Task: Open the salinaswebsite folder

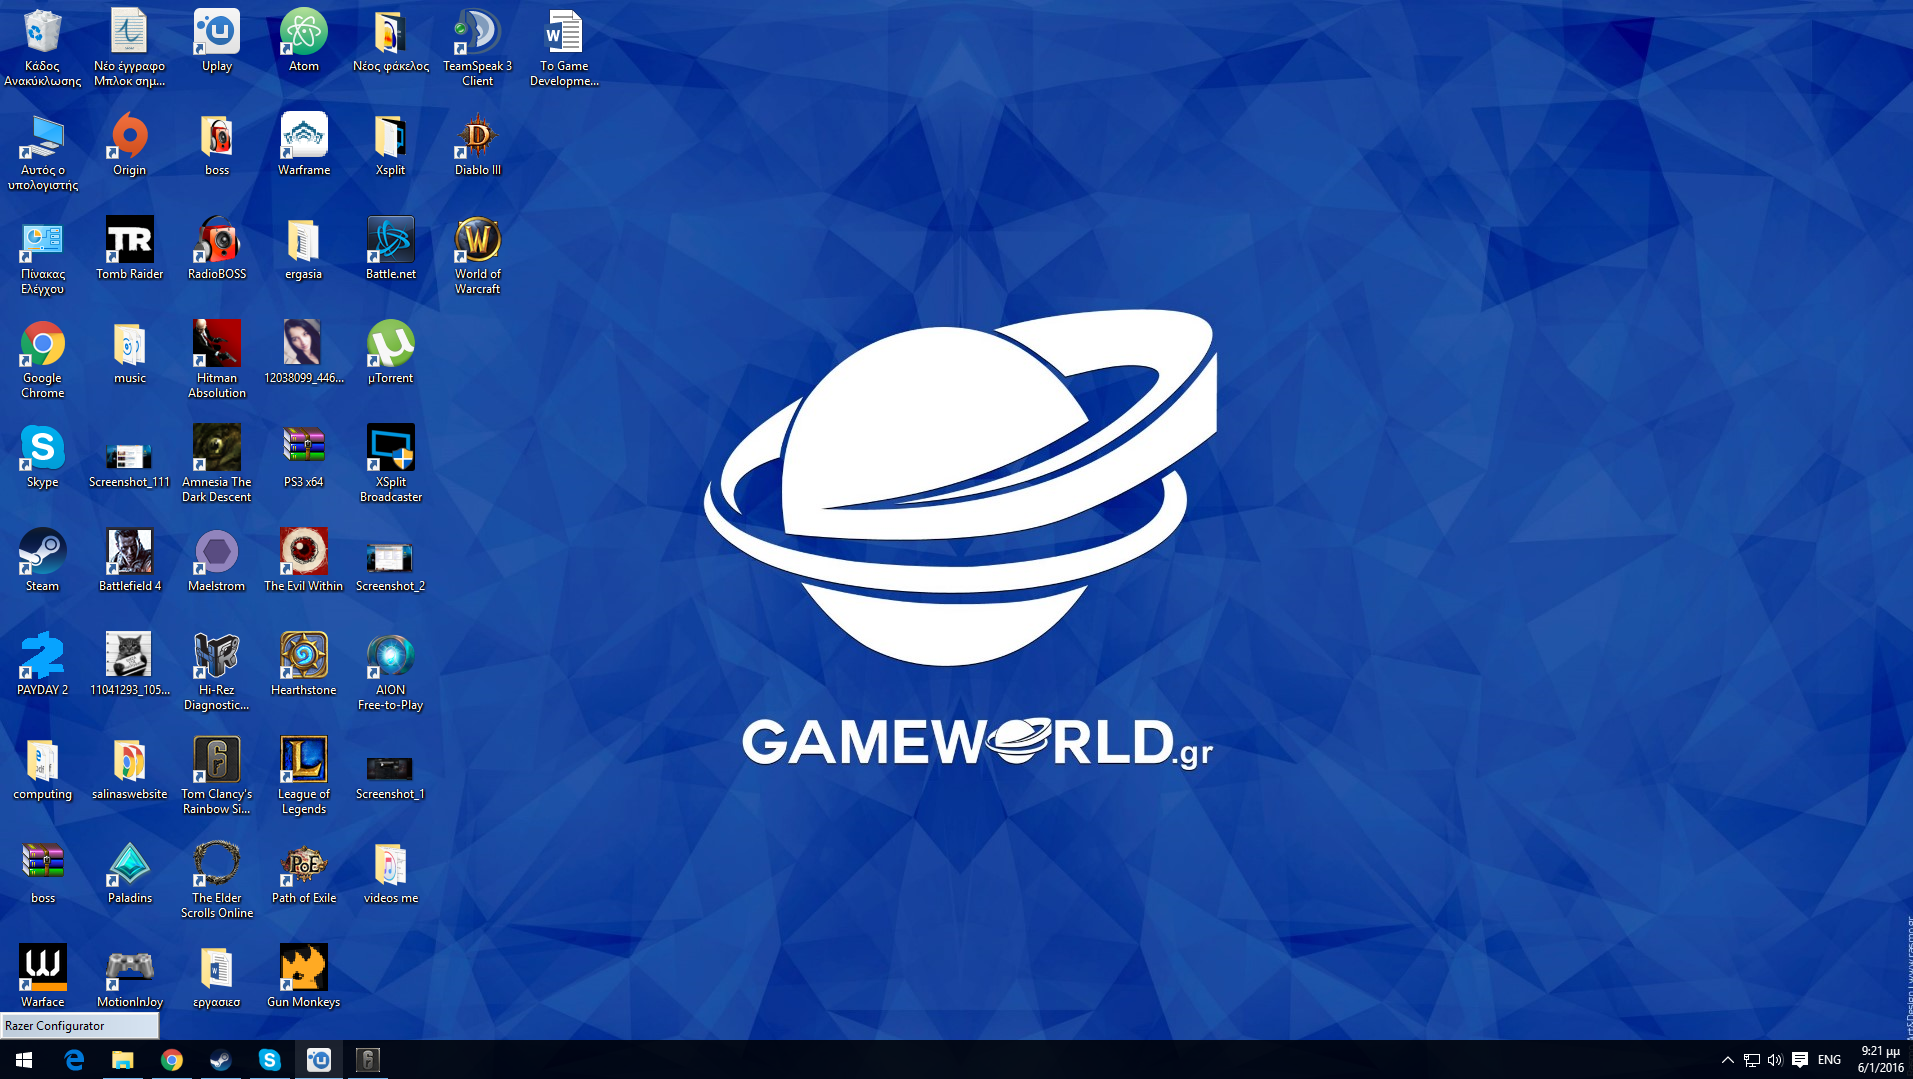Action: click(129, 768)
